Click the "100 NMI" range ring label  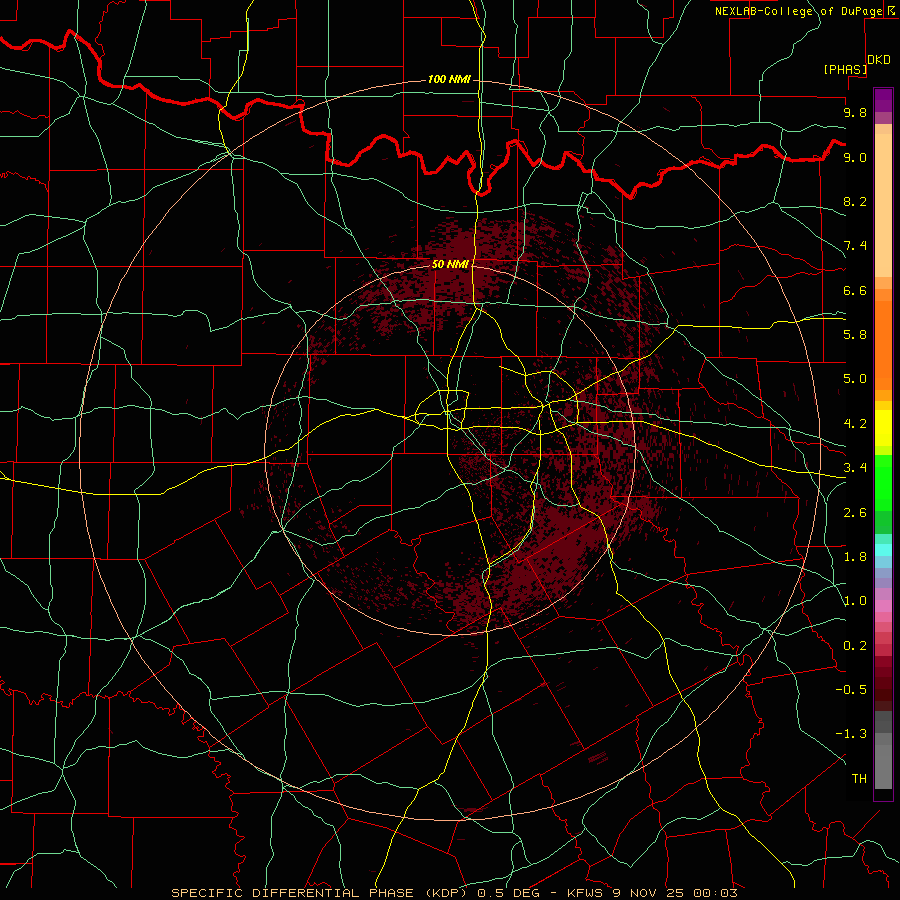(x=449, y=79)
